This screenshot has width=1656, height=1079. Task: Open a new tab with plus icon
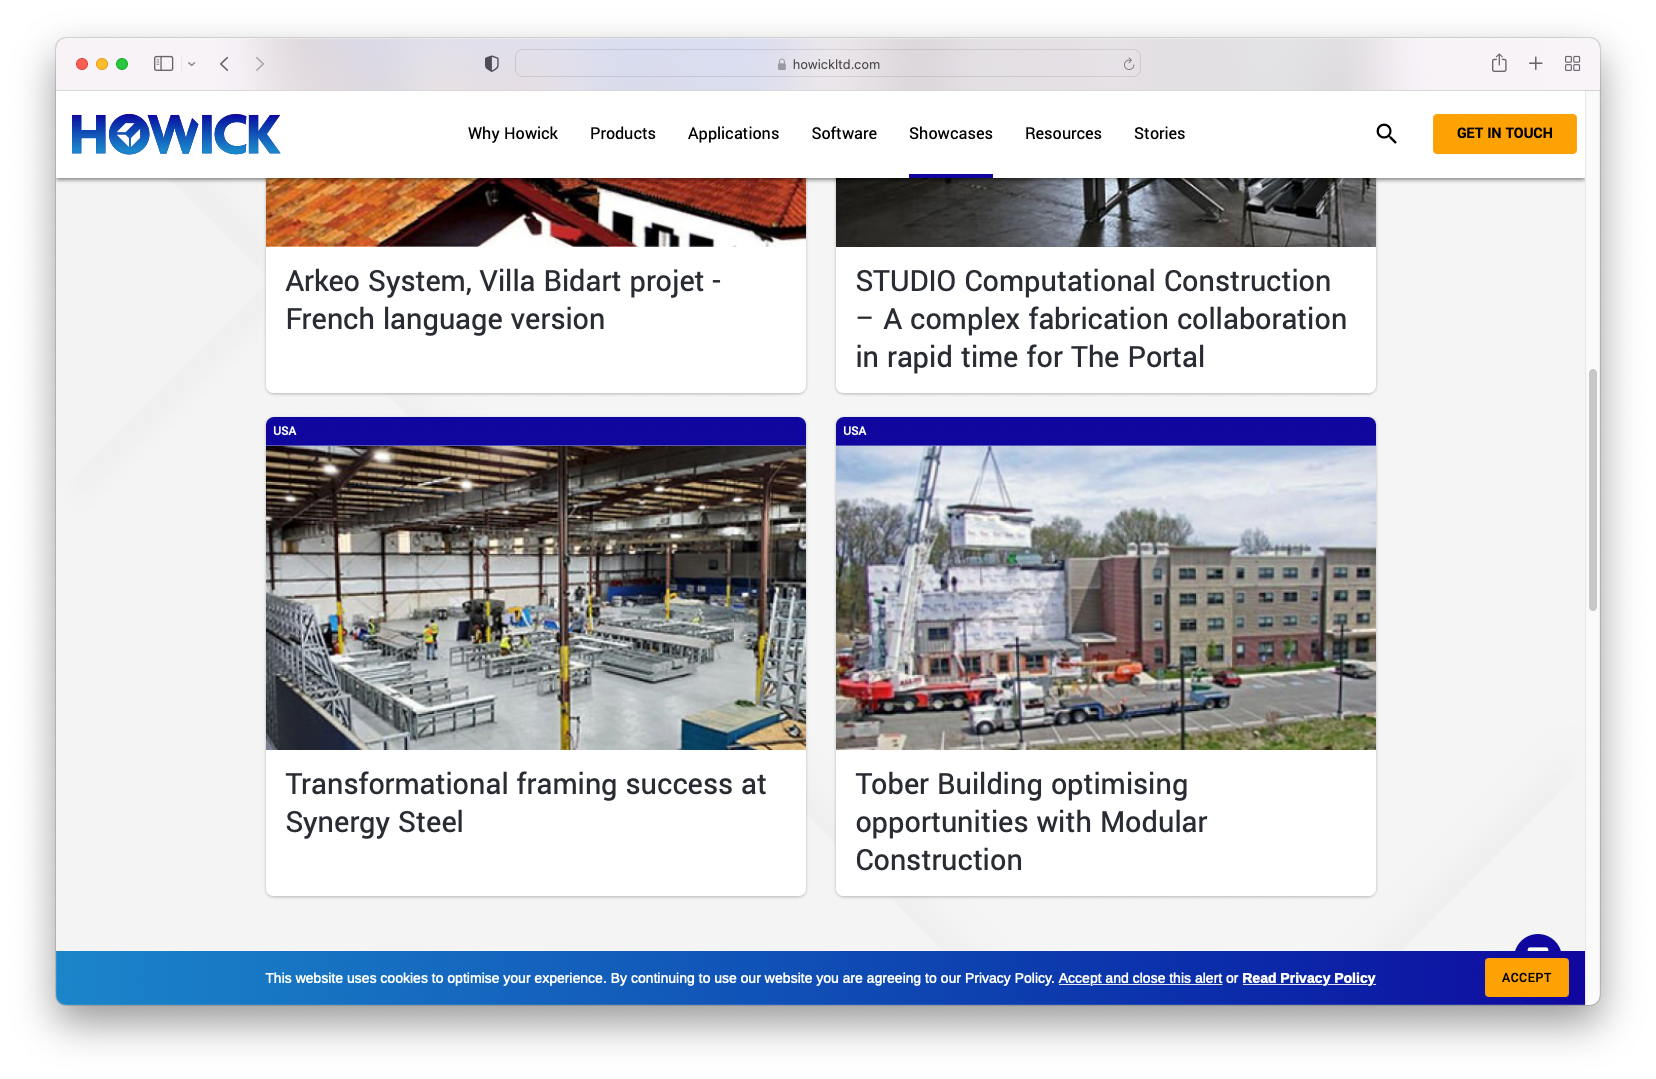coord(1536,64)
